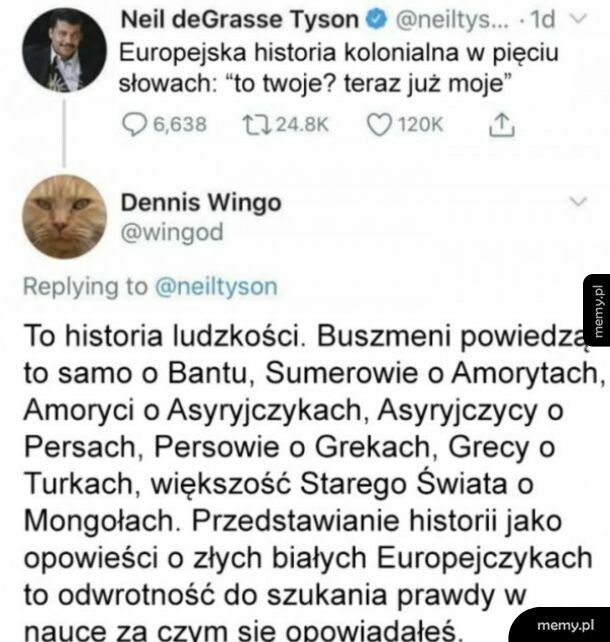Open the share upload icon

point(502,124)
